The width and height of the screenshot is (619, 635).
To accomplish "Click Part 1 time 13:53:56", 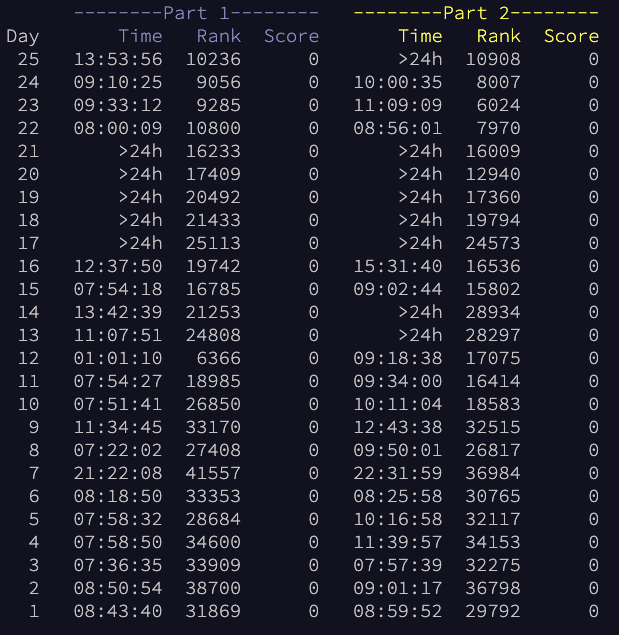I will point(118,59).
